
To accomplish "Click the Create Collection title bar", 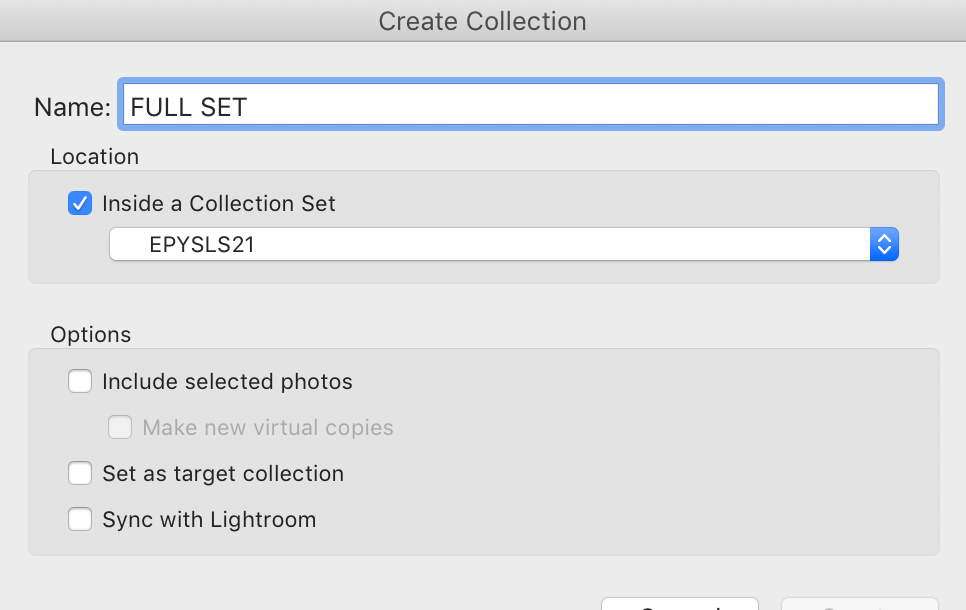I will 482,21.
